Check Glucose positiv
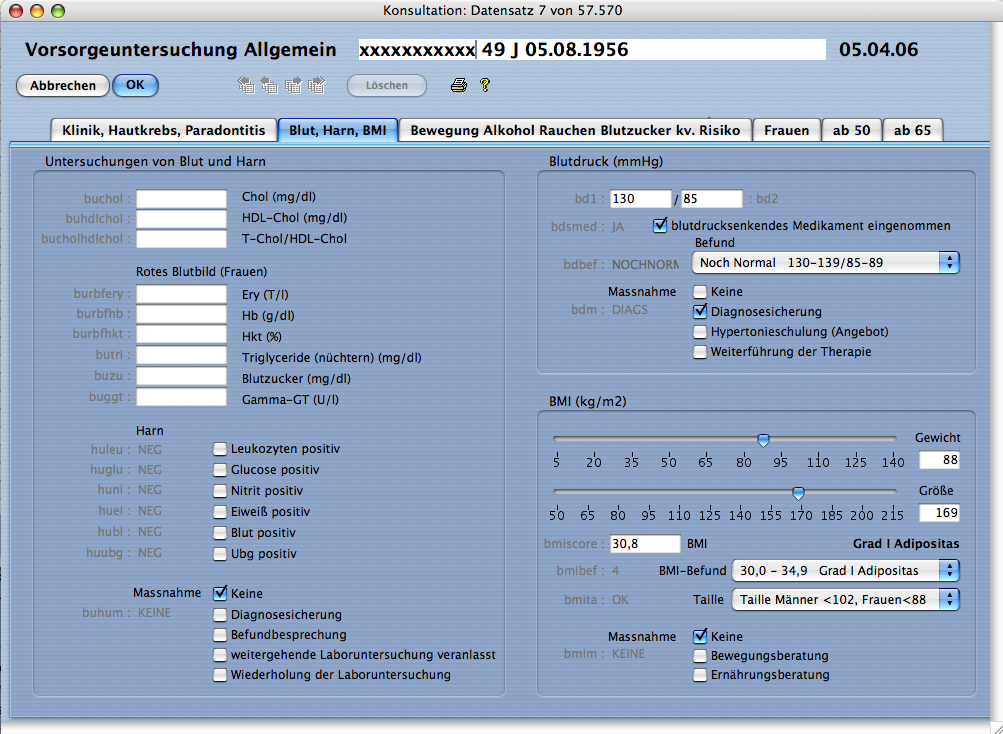 (219, 470)
